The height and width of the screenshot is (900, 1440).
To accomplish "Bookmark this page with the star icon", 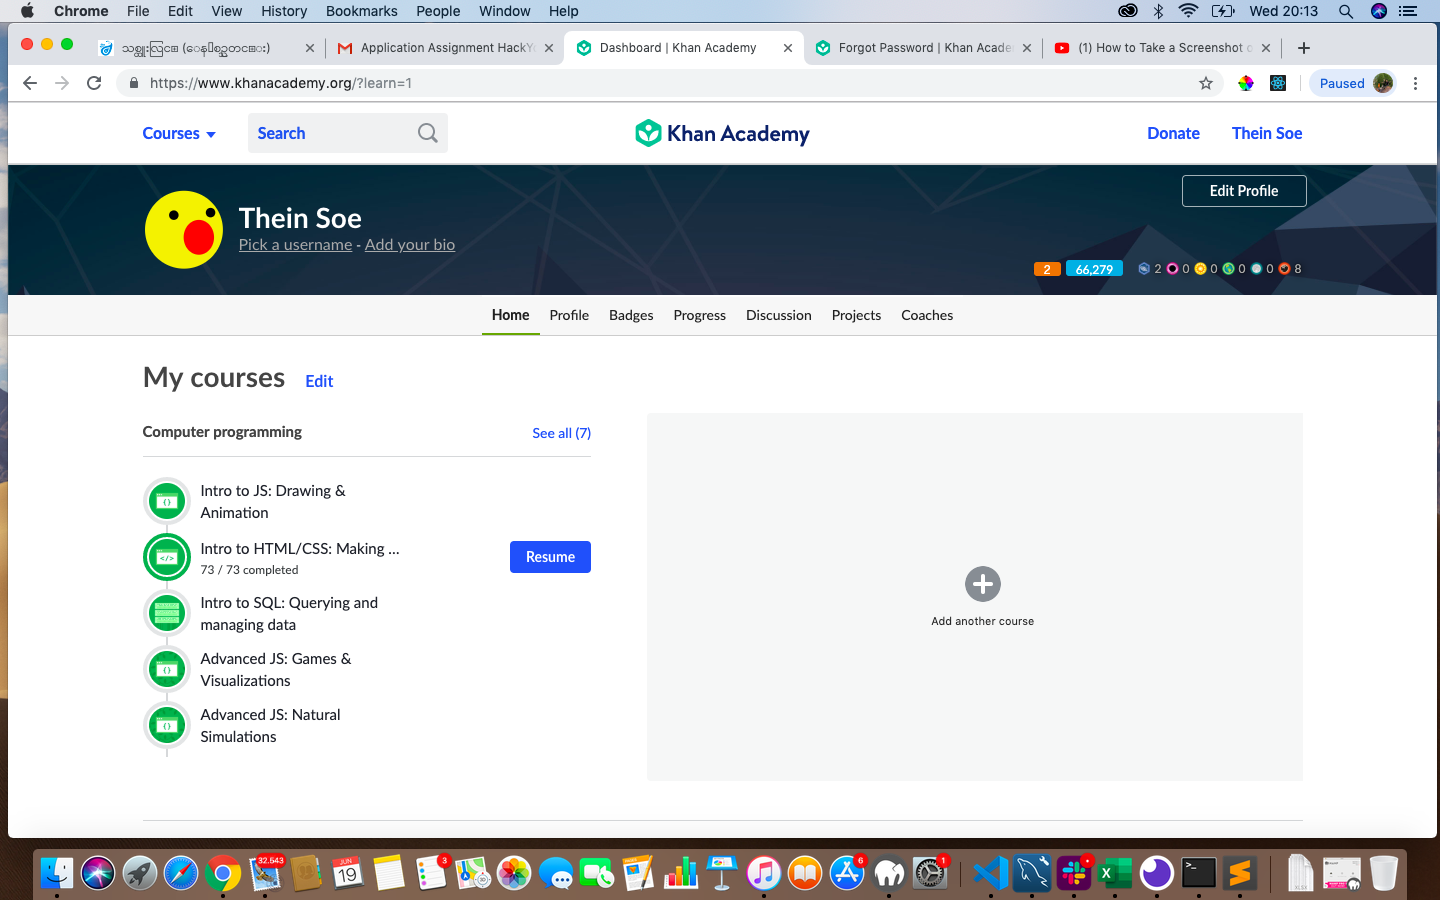I will [1206, 83].
